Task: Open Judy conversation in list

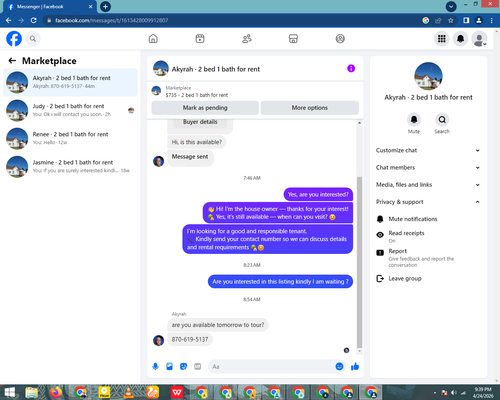Action: pos(70,110)
